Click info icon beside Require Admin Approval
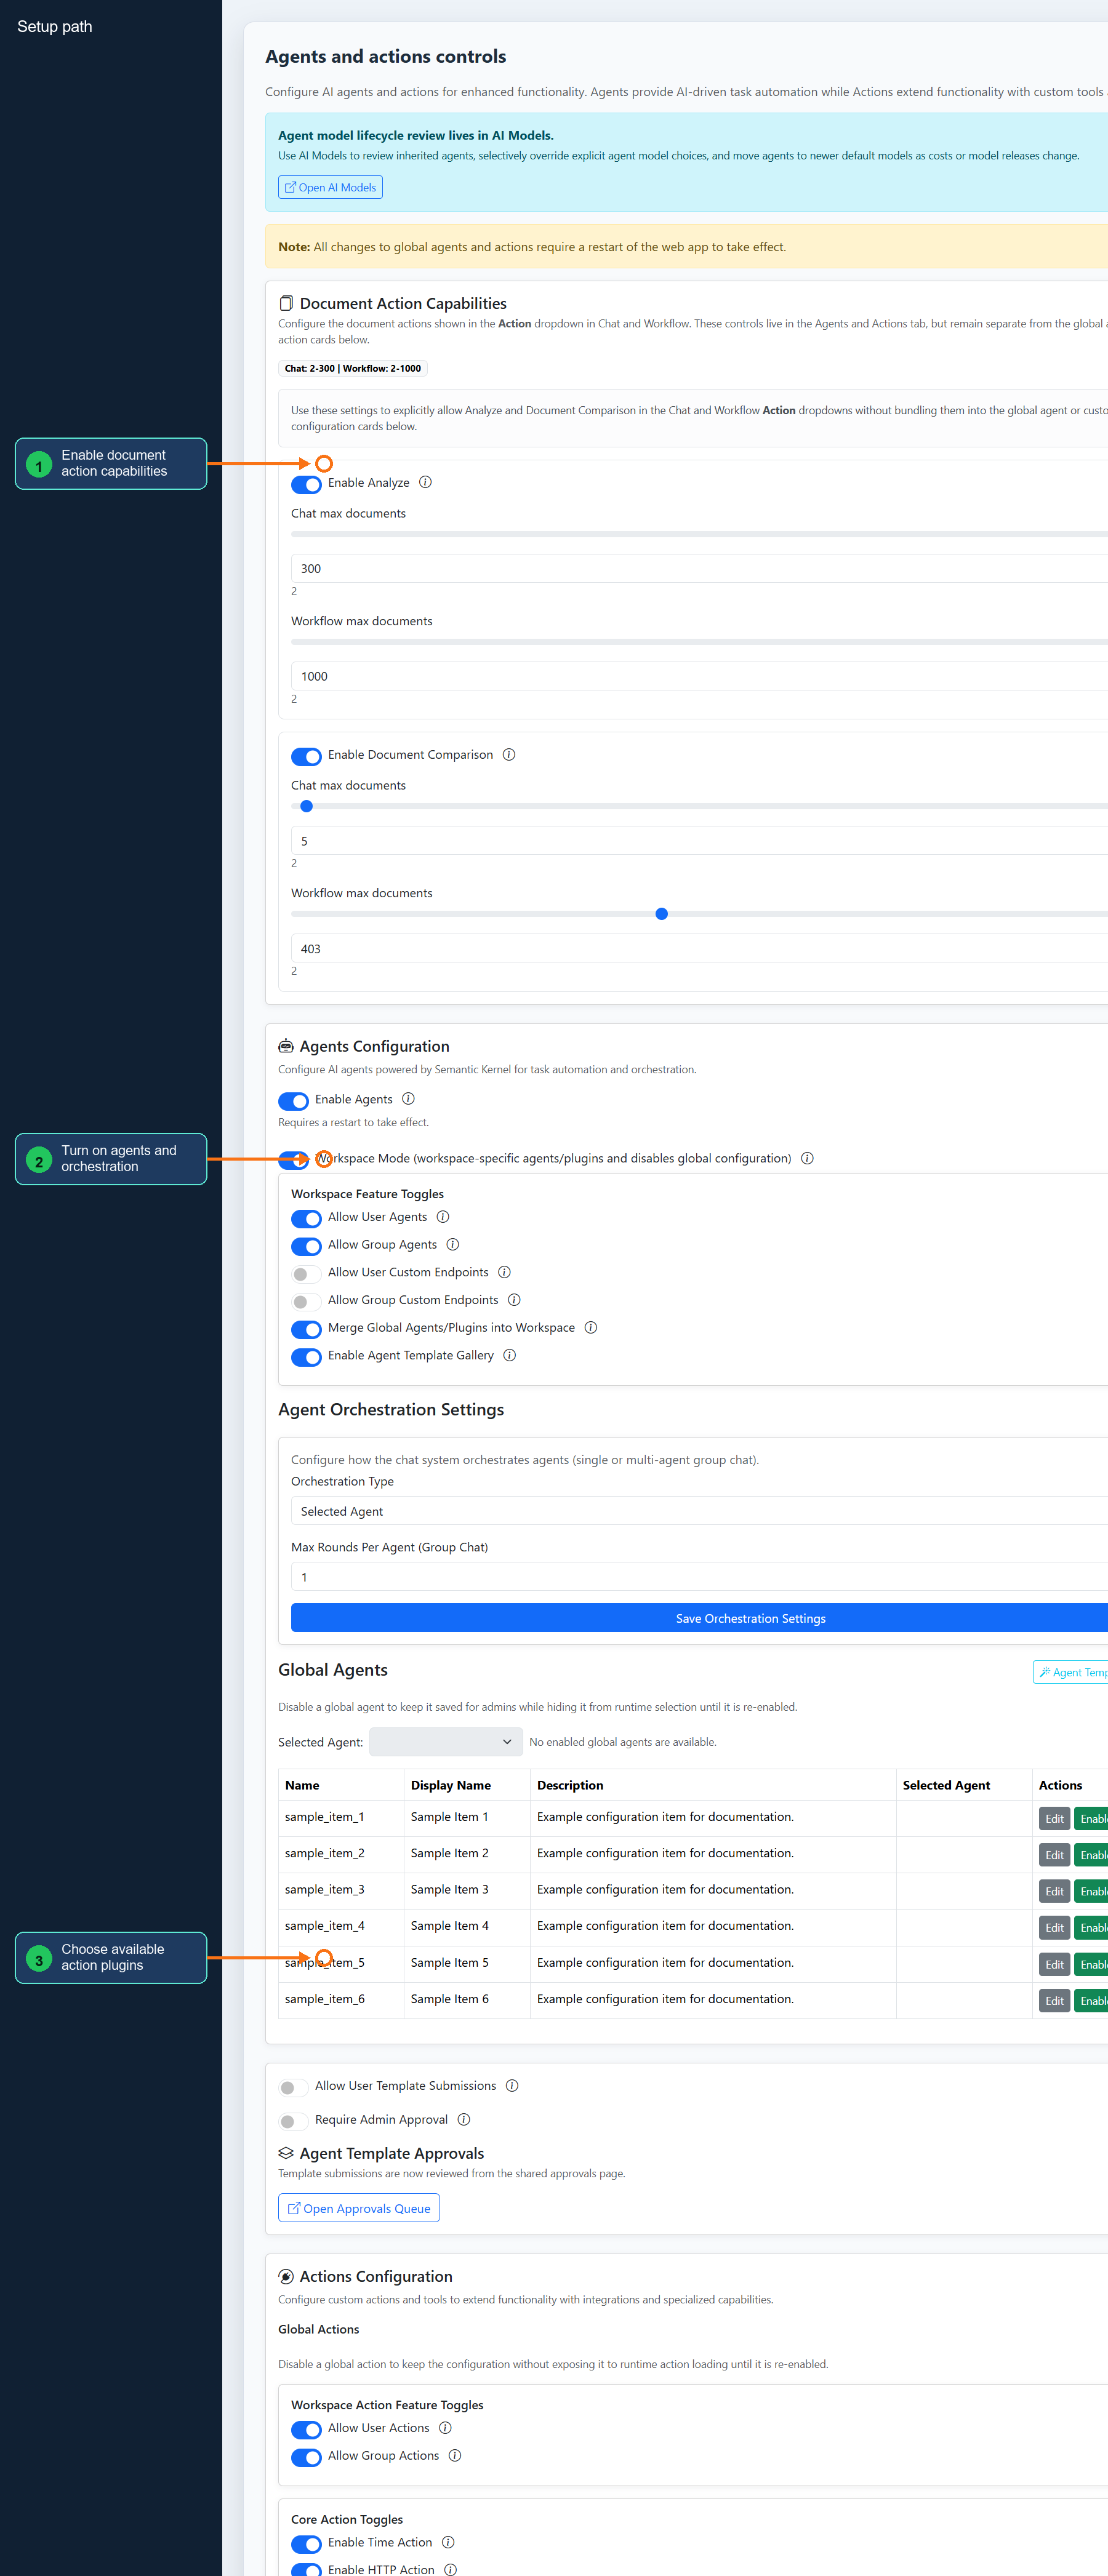 coord(464,2120)
